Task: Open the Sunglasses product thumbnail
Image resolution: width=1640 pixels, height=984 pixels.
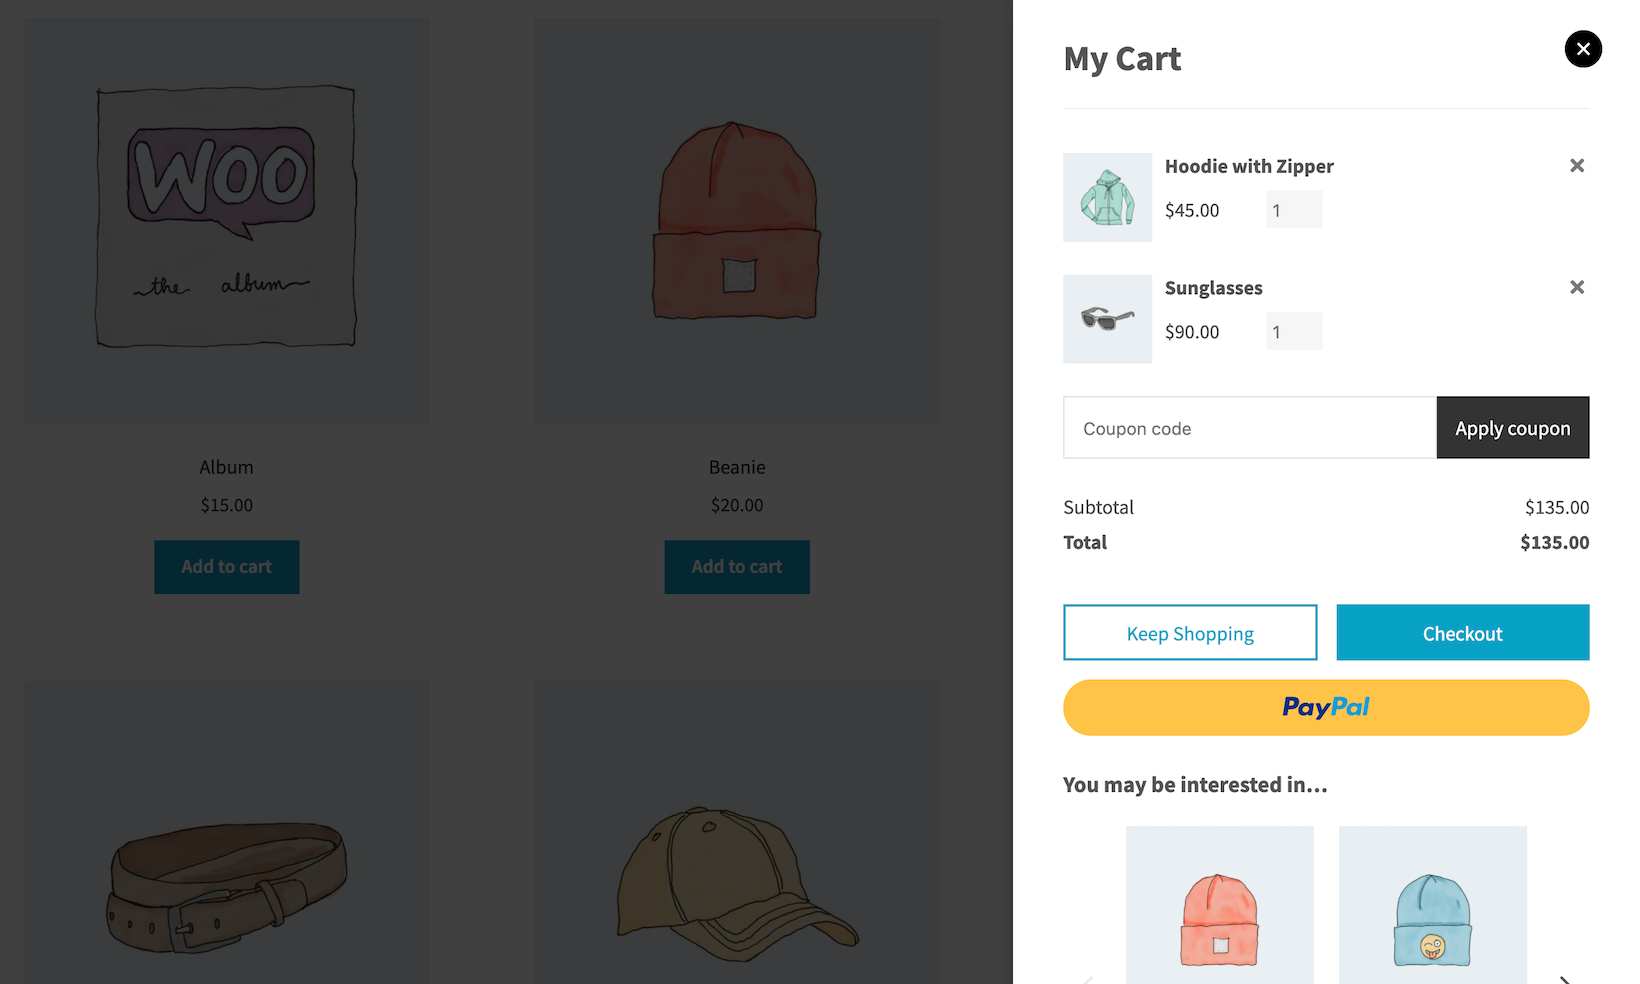Action: pyautogui.click(x=1107, y=319)
